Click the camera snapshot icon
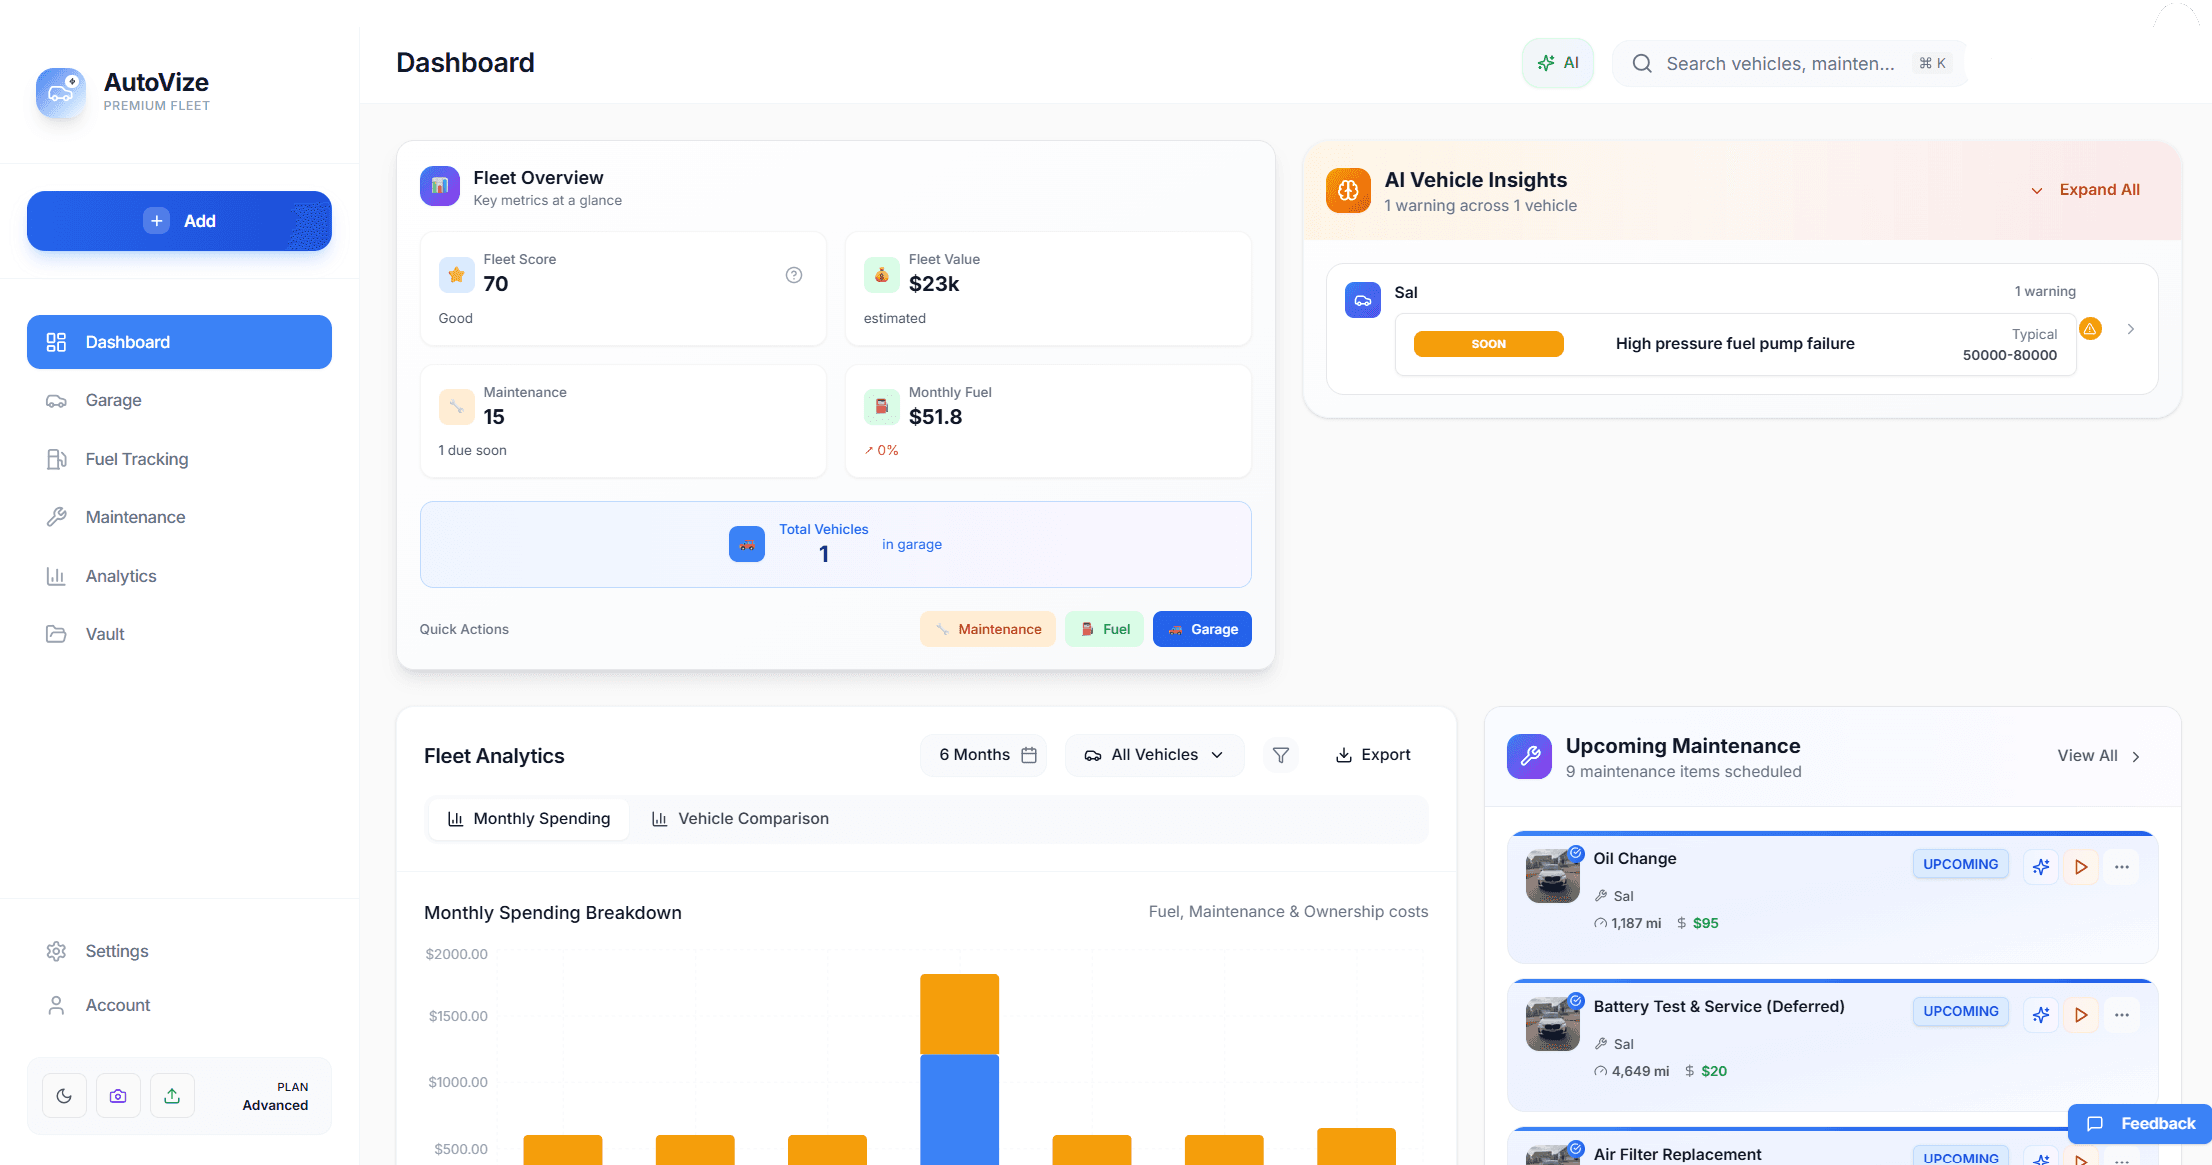 (118, 1096)
